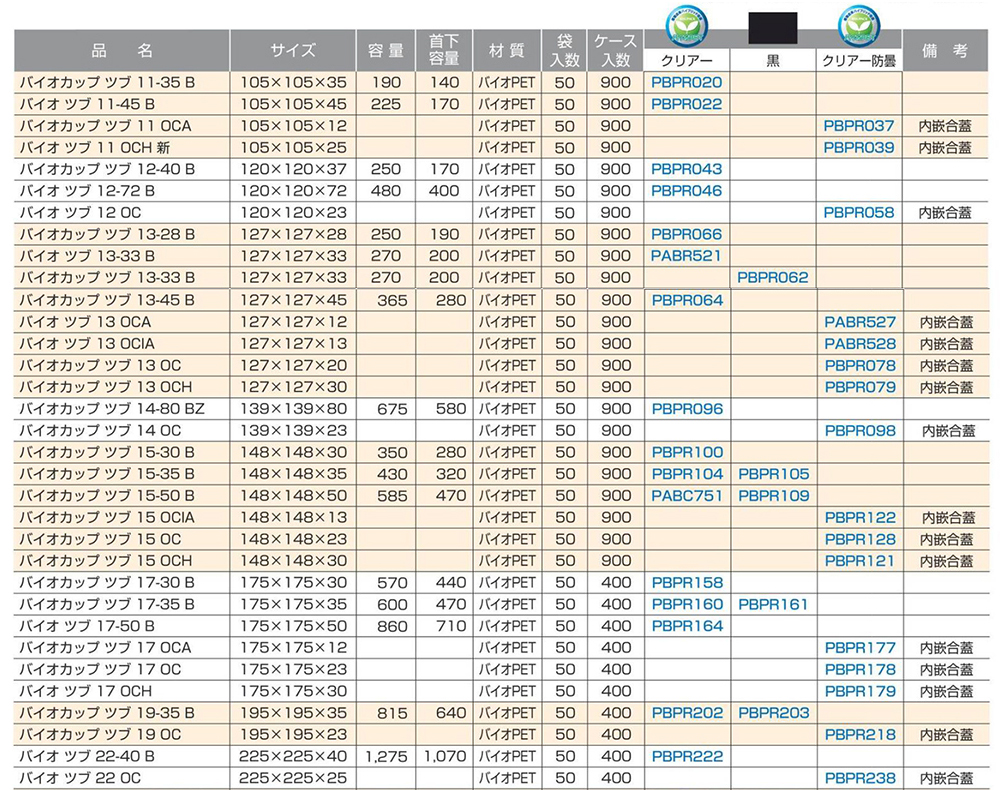Click the サイズ column header

click(293, 50)
